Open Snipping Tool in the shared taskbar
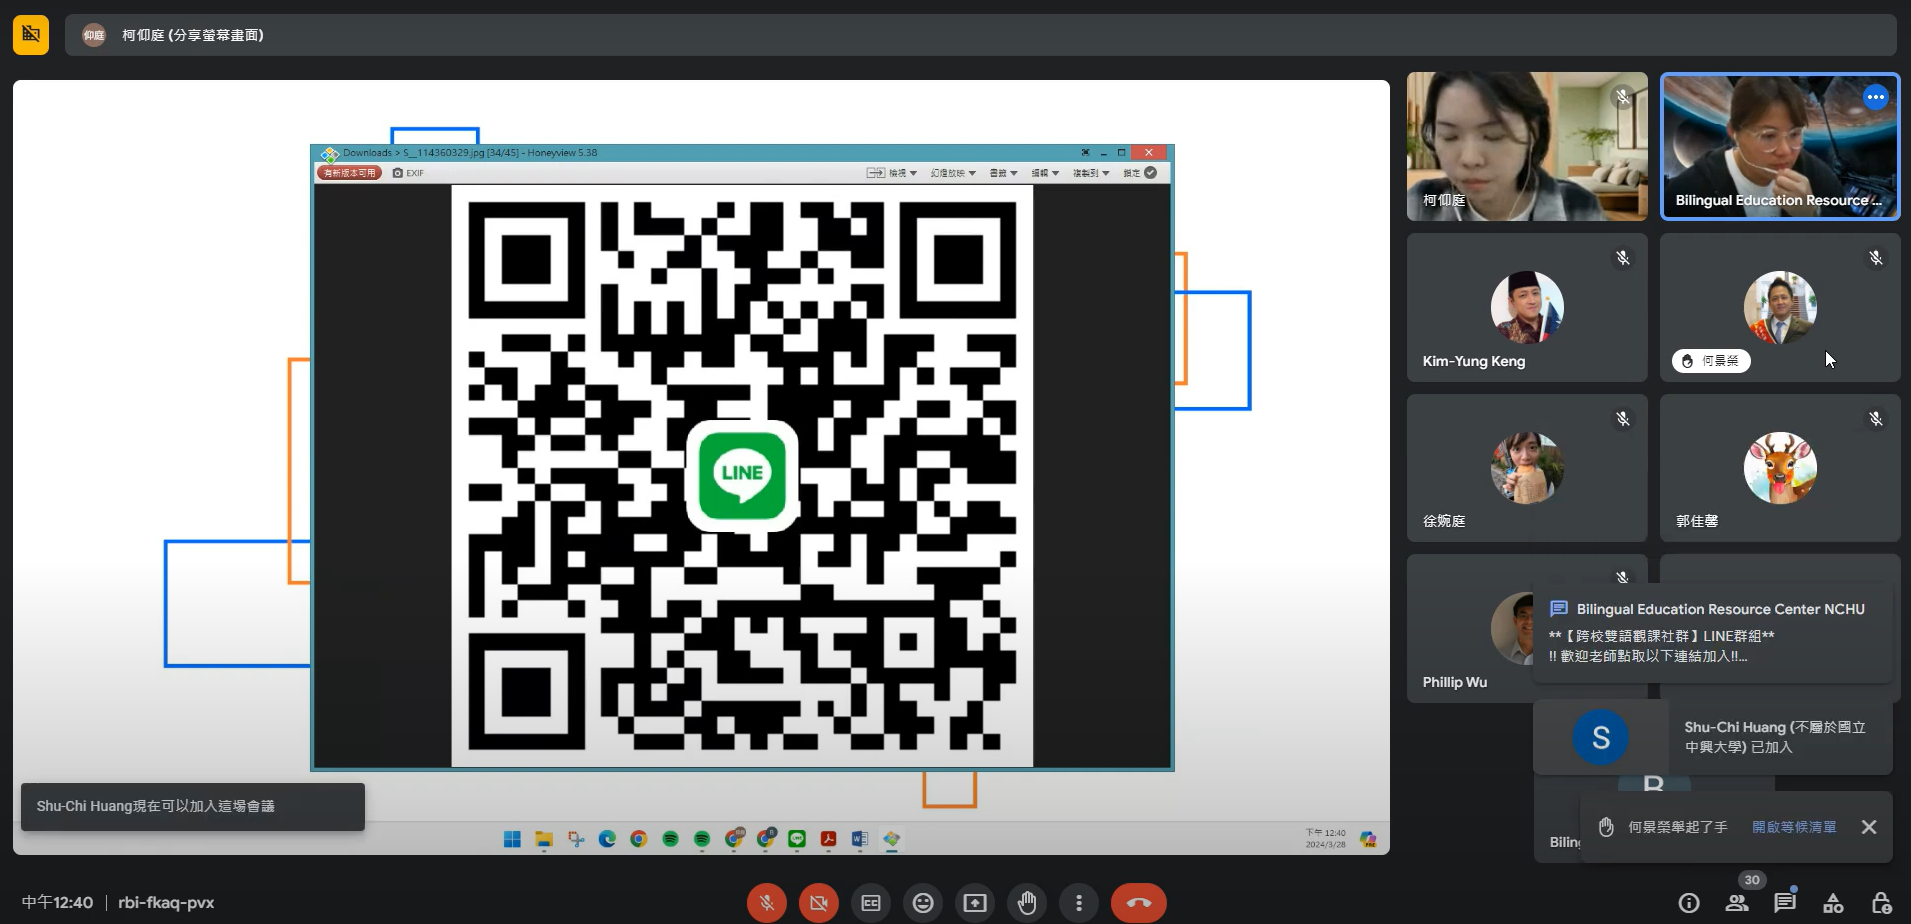This screenshot has width=1911, height=924. [576, 839]
